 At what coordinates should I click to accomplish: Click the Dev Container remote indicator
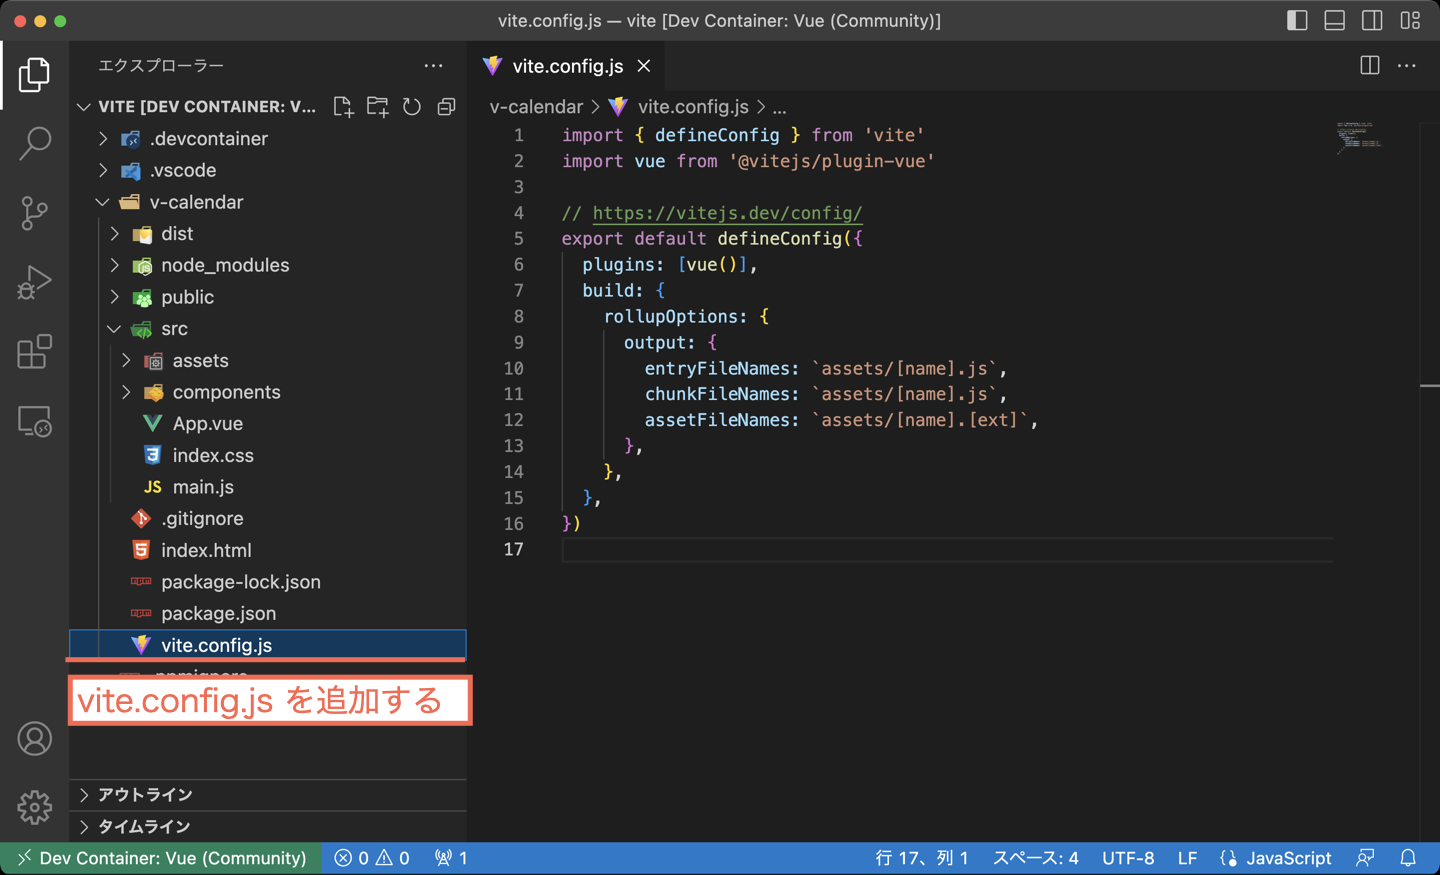161,858
